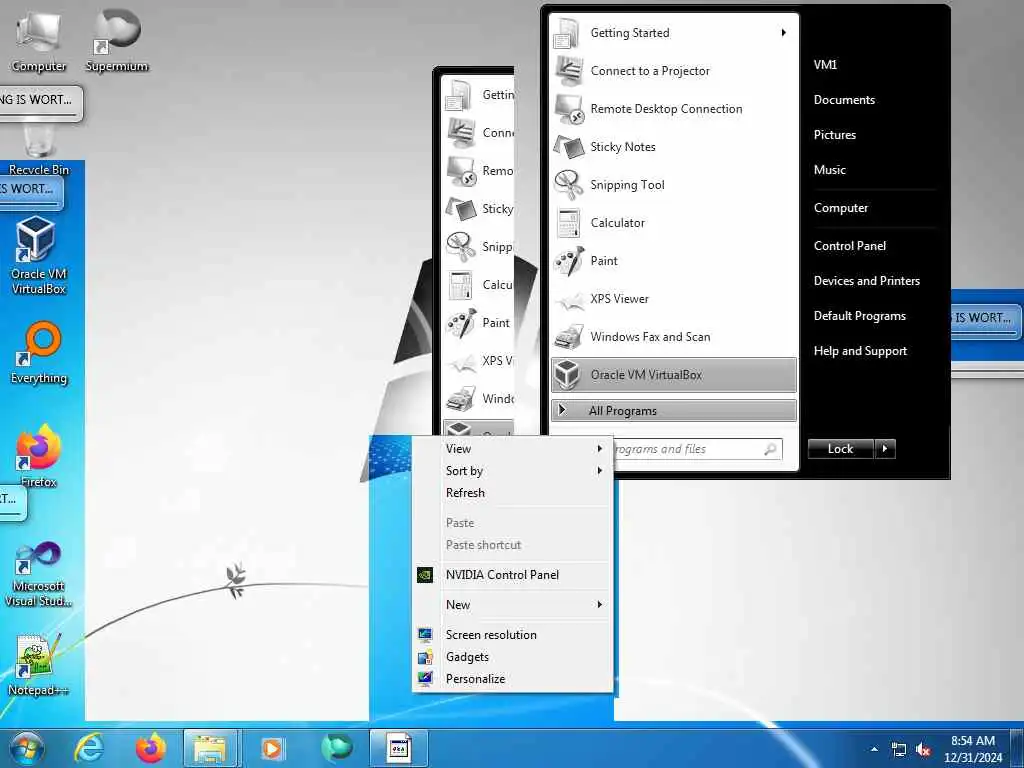The image size is (1024, 768).
Task: Select Oracle VM VirtualBox desktop icon
Action: (38, 255)
